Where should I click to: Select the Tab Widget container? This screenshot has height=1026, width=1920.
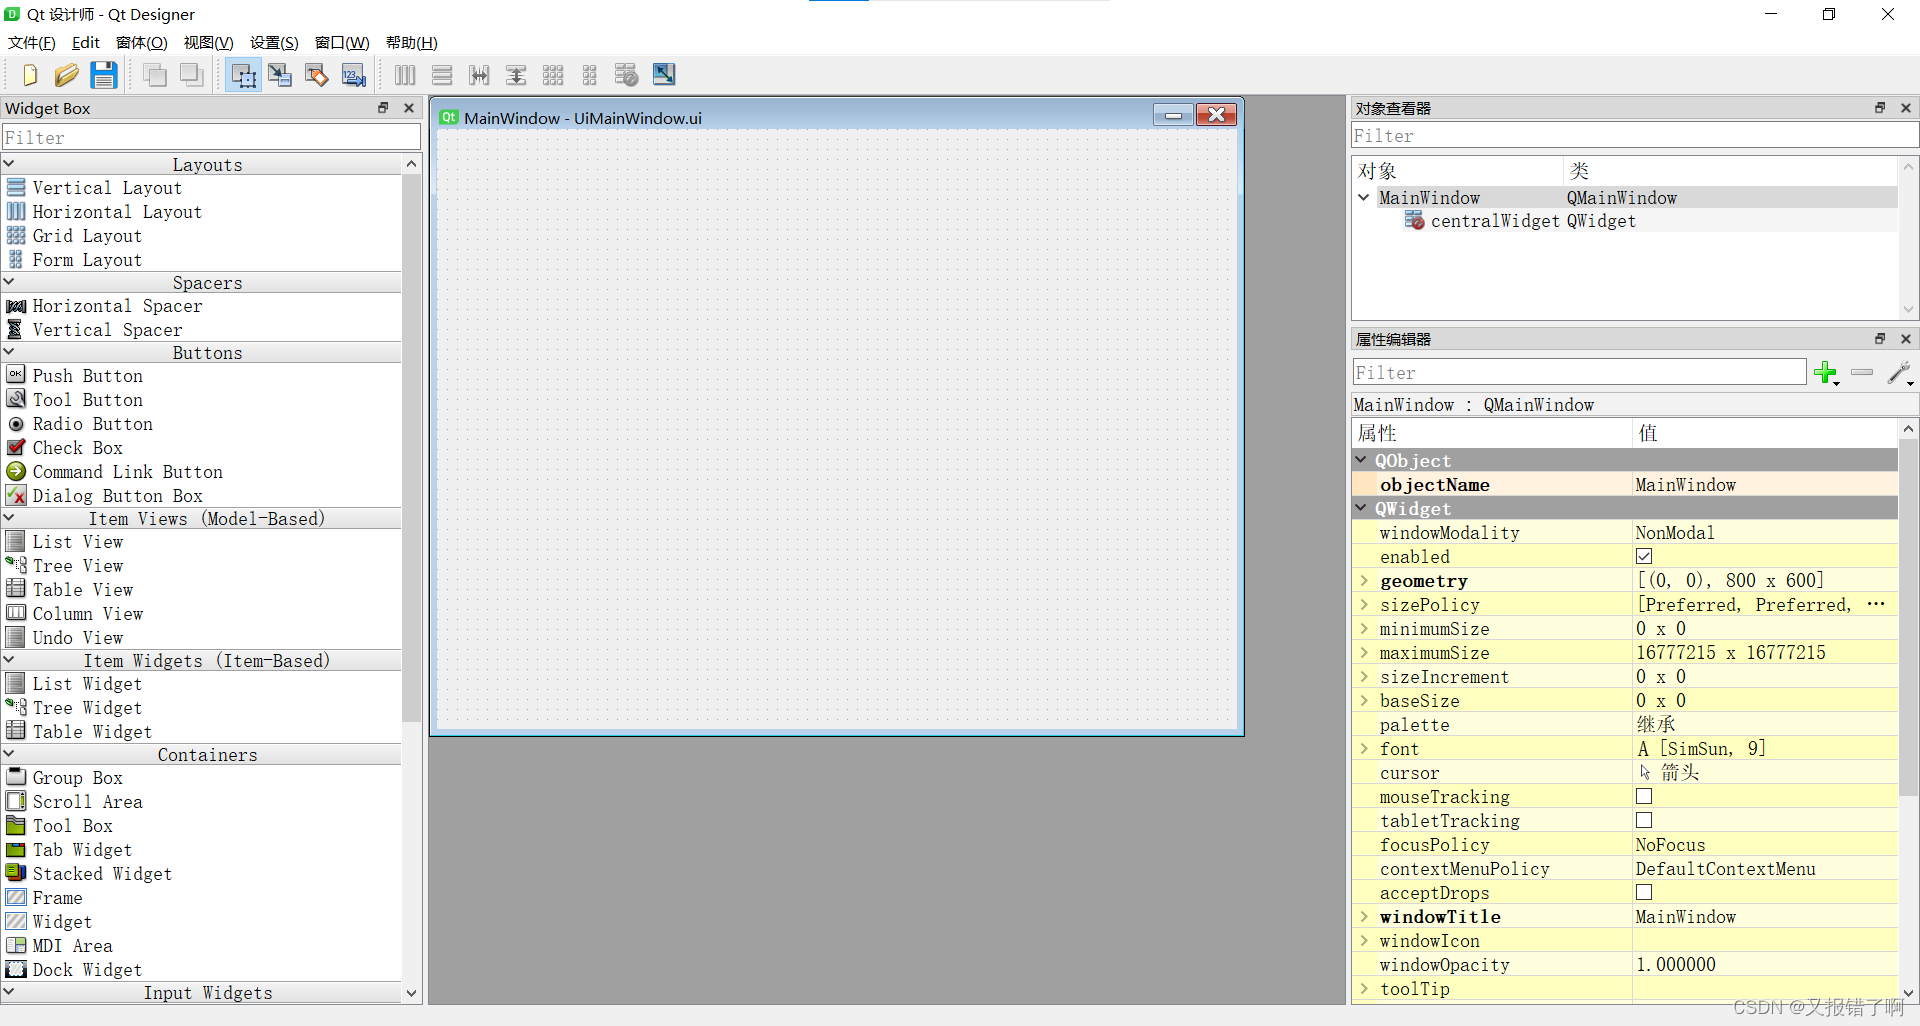pyautogui.click(x=82, y=850)
